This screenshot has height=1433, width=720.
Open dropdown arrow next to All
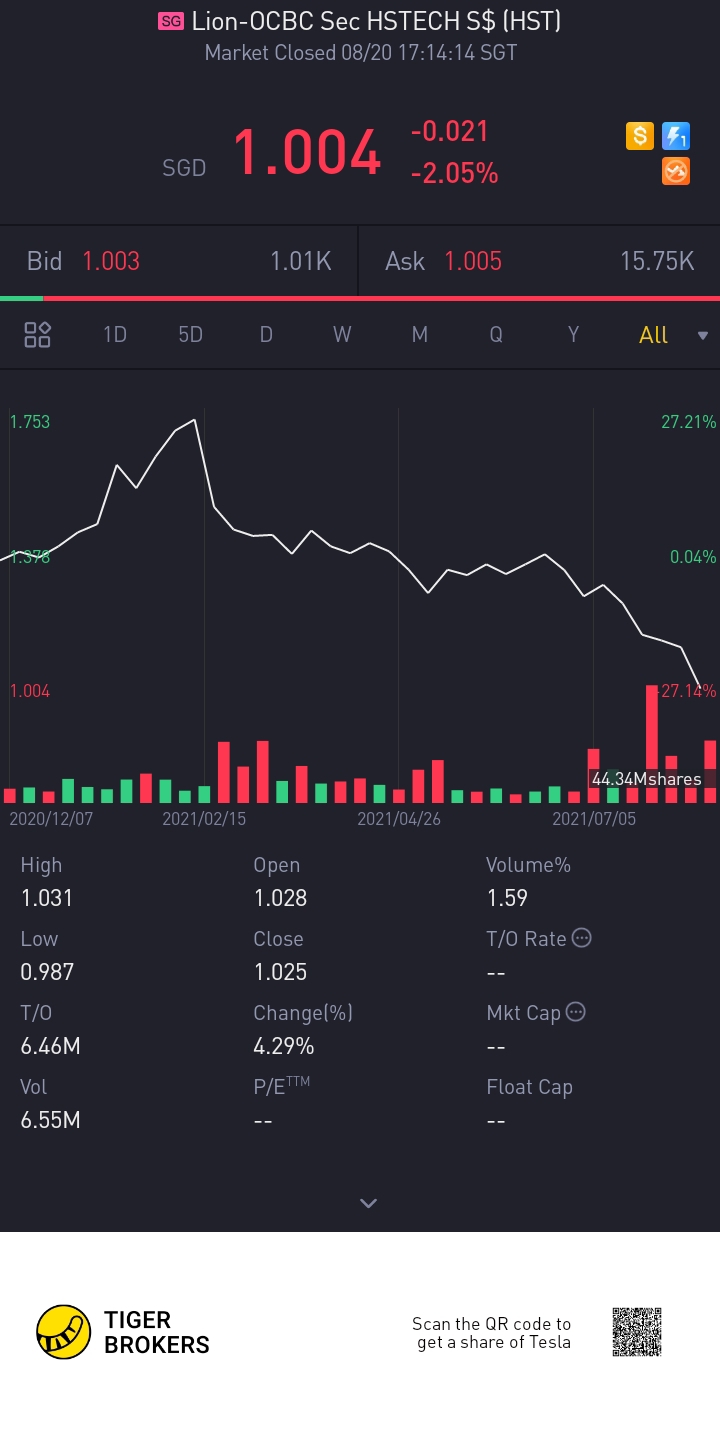click(x=702, y=336)
